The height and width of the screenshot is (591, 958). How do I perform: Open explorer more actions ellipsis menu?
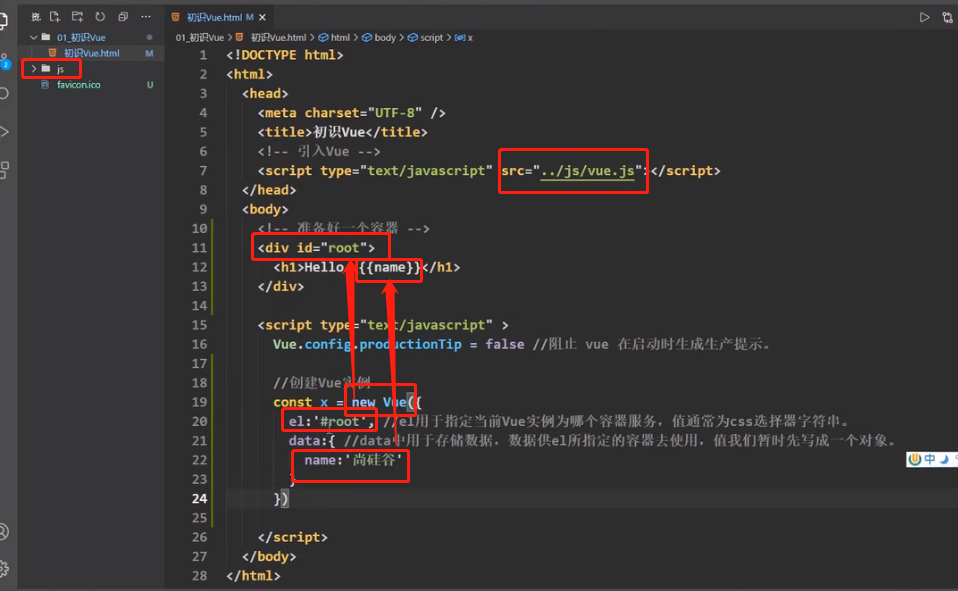(x=146, y=17)
